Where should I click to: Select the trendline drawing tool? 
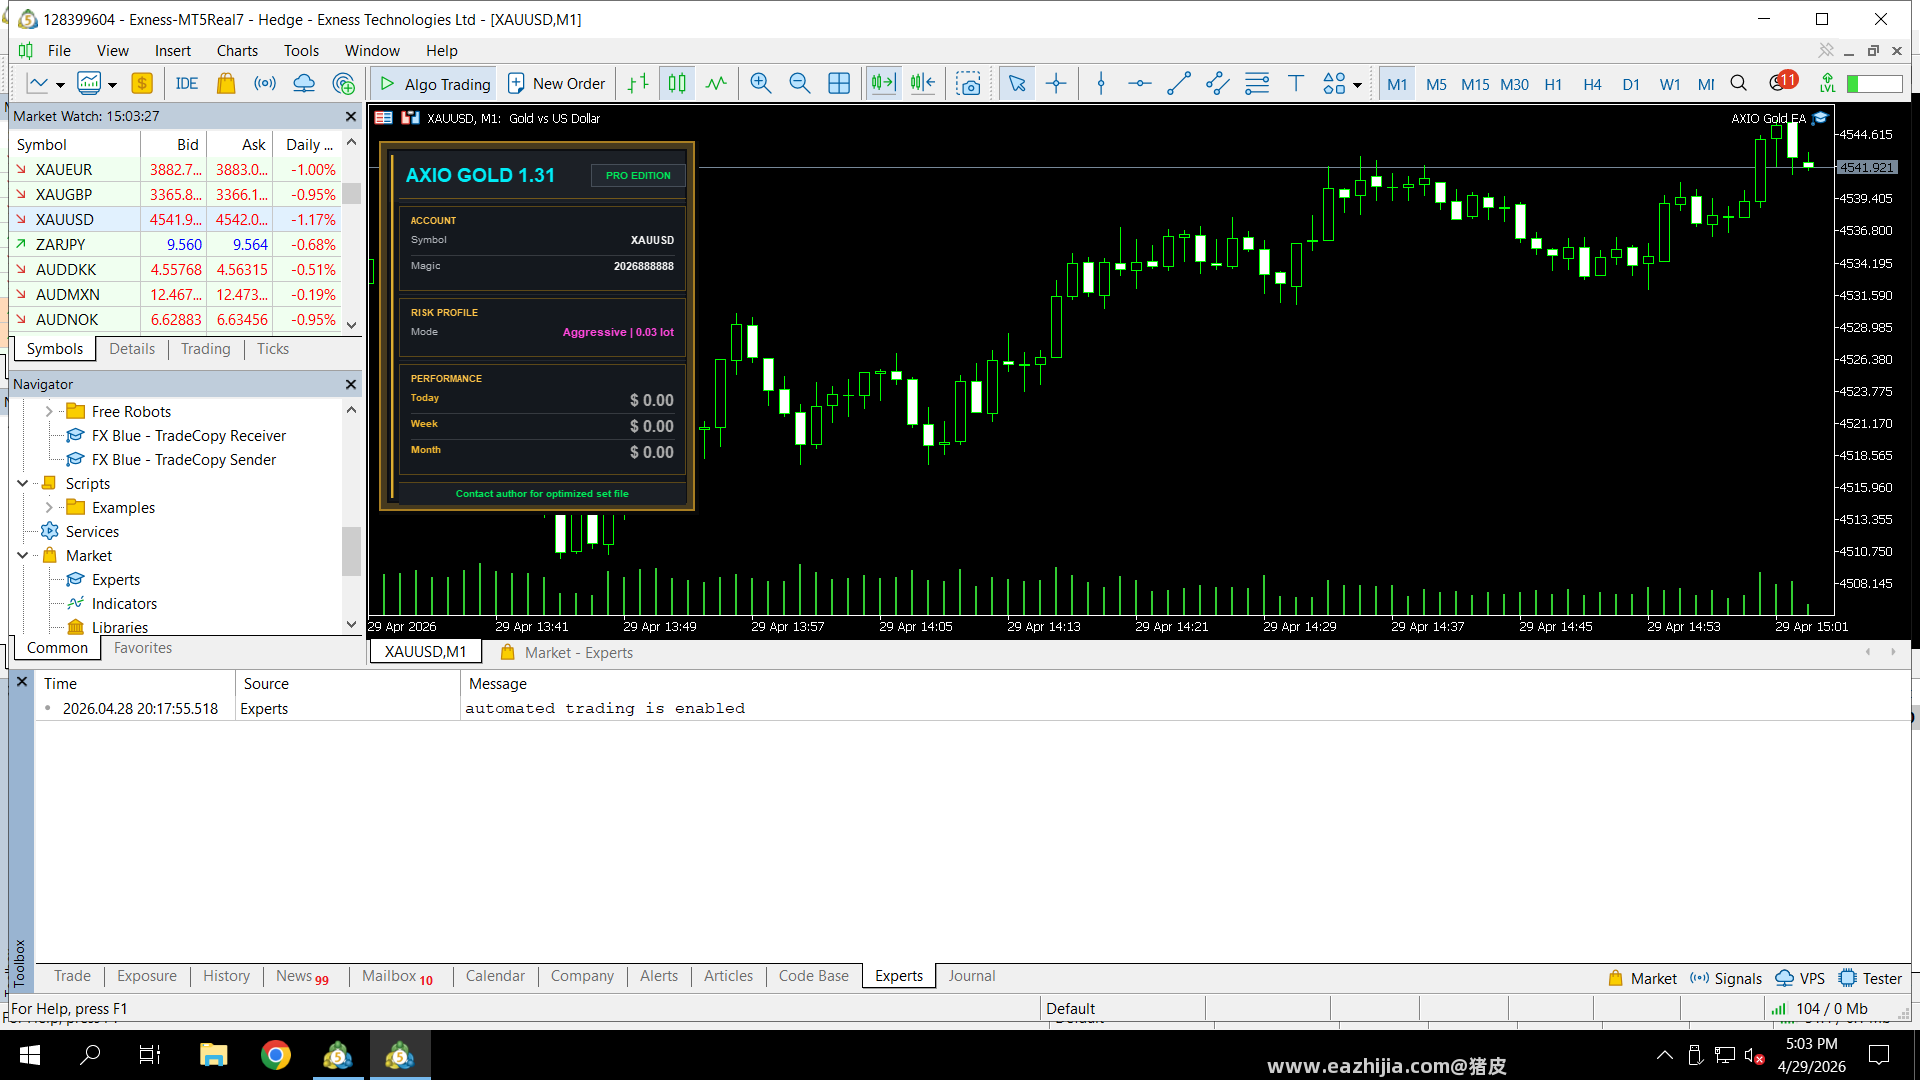point(1179,84)
